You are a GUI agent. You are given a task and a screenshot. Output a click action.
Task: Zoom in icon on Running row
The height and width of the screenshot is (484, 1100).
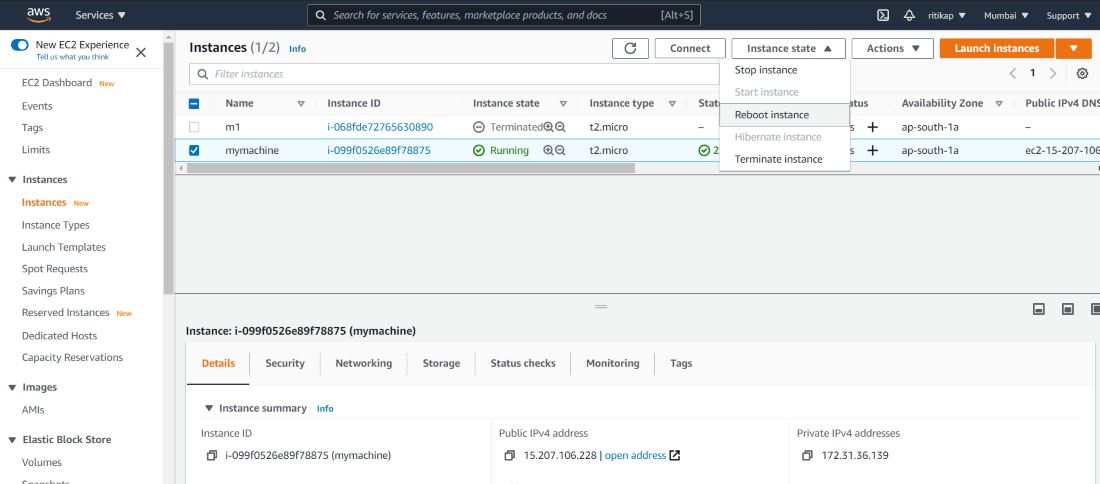[549, 150]
